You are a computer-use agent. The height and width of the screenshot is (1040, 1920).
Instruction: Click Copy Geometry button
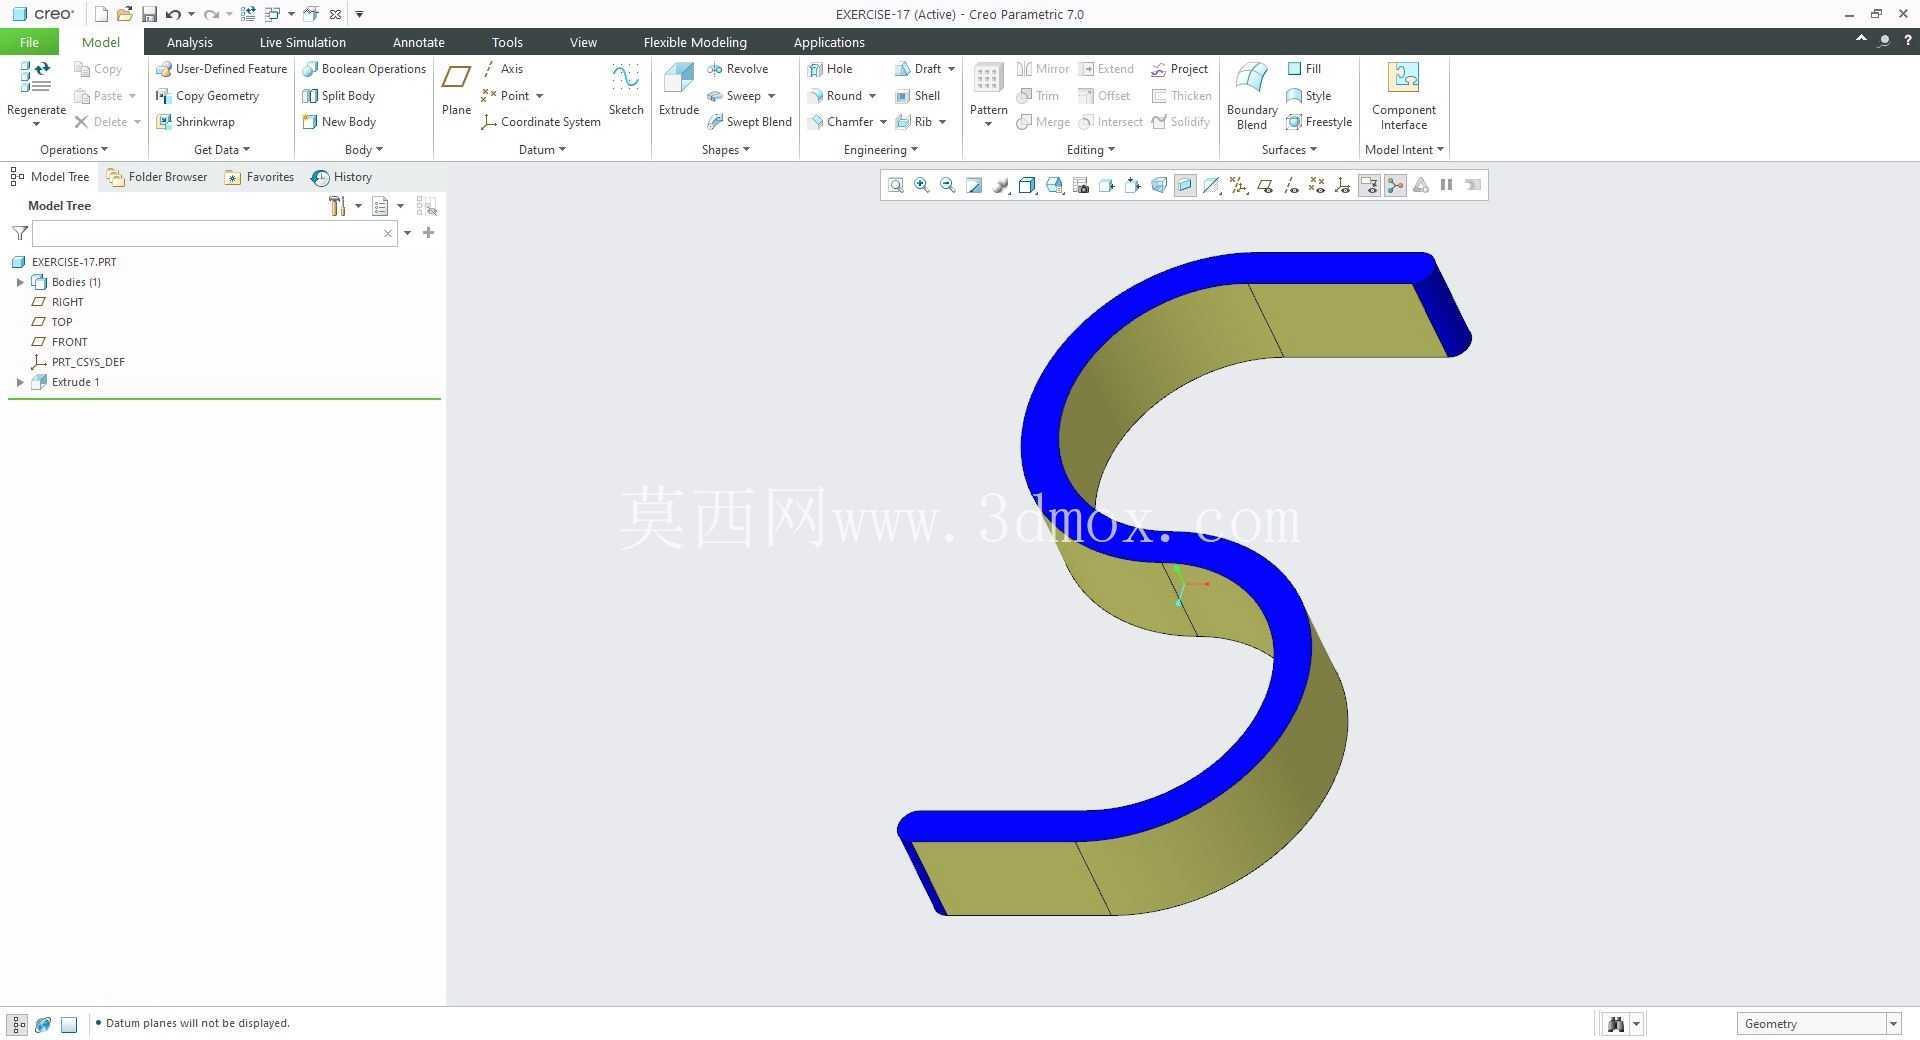coord(207,96)
